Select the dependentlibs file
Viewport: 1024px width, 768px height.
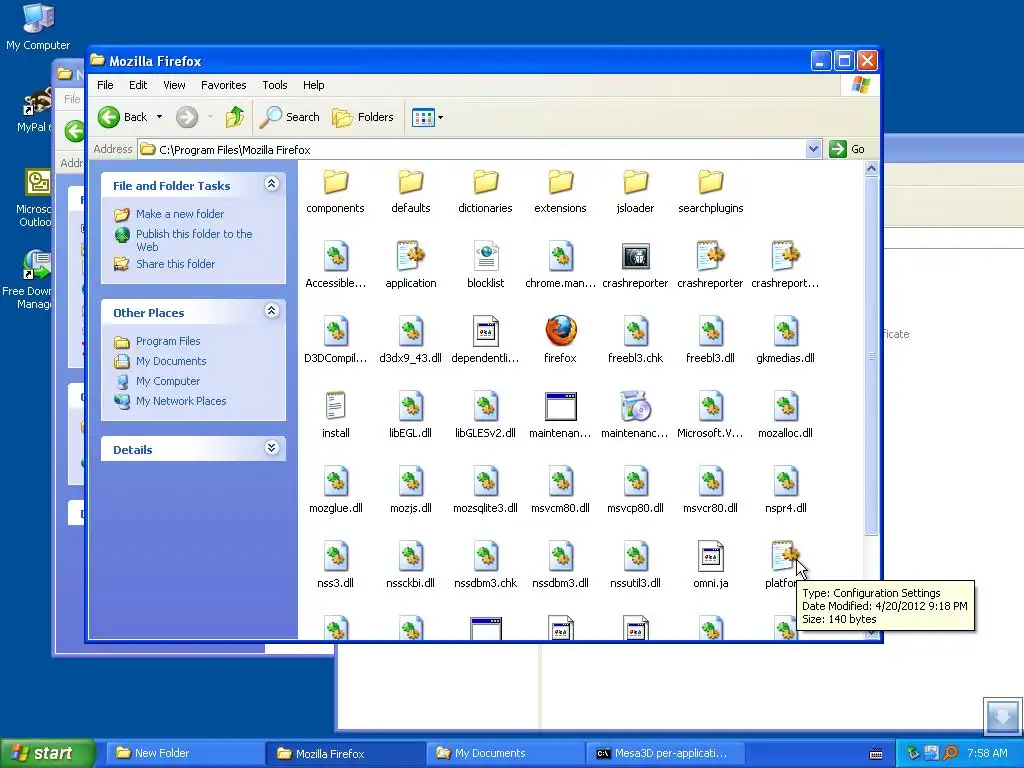(x=485, y=340)
